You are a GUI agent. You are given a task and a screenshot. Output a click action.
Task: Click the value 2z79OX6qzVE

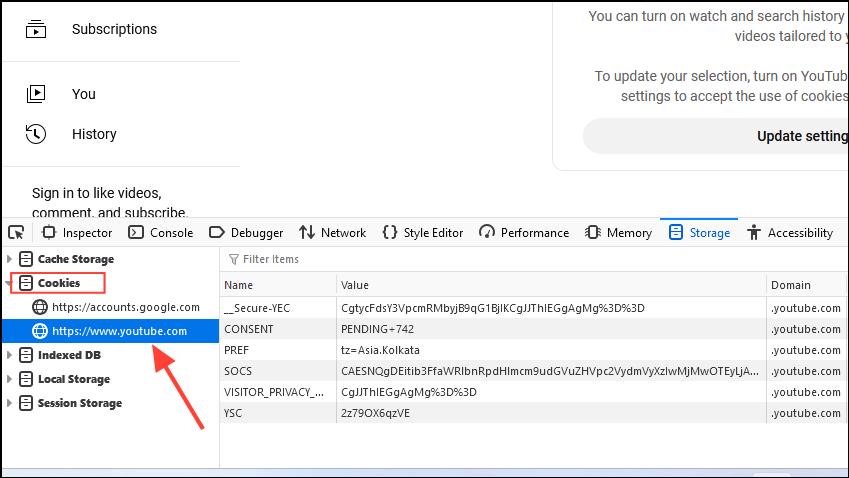coord(375,414)
